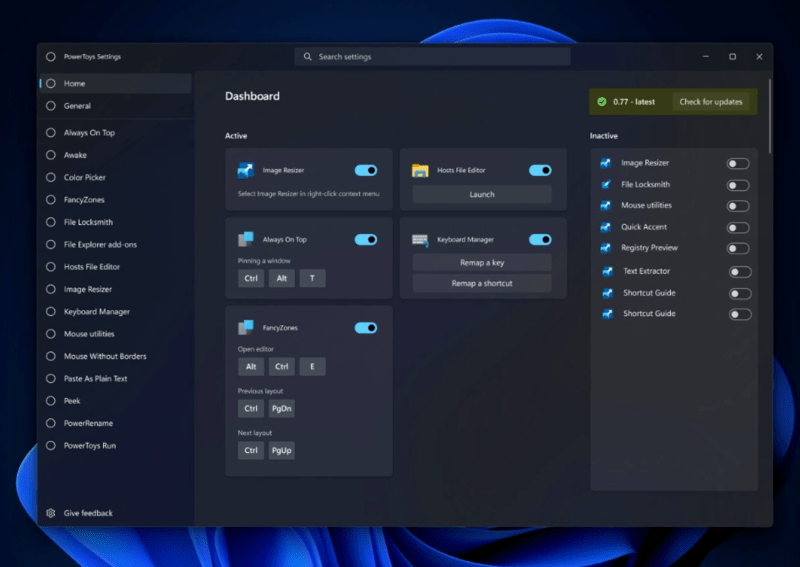The width and height of the screenshot is (800, 567).
Task: Disable the active Image Resizer toggle
Action: click(366, 170)
